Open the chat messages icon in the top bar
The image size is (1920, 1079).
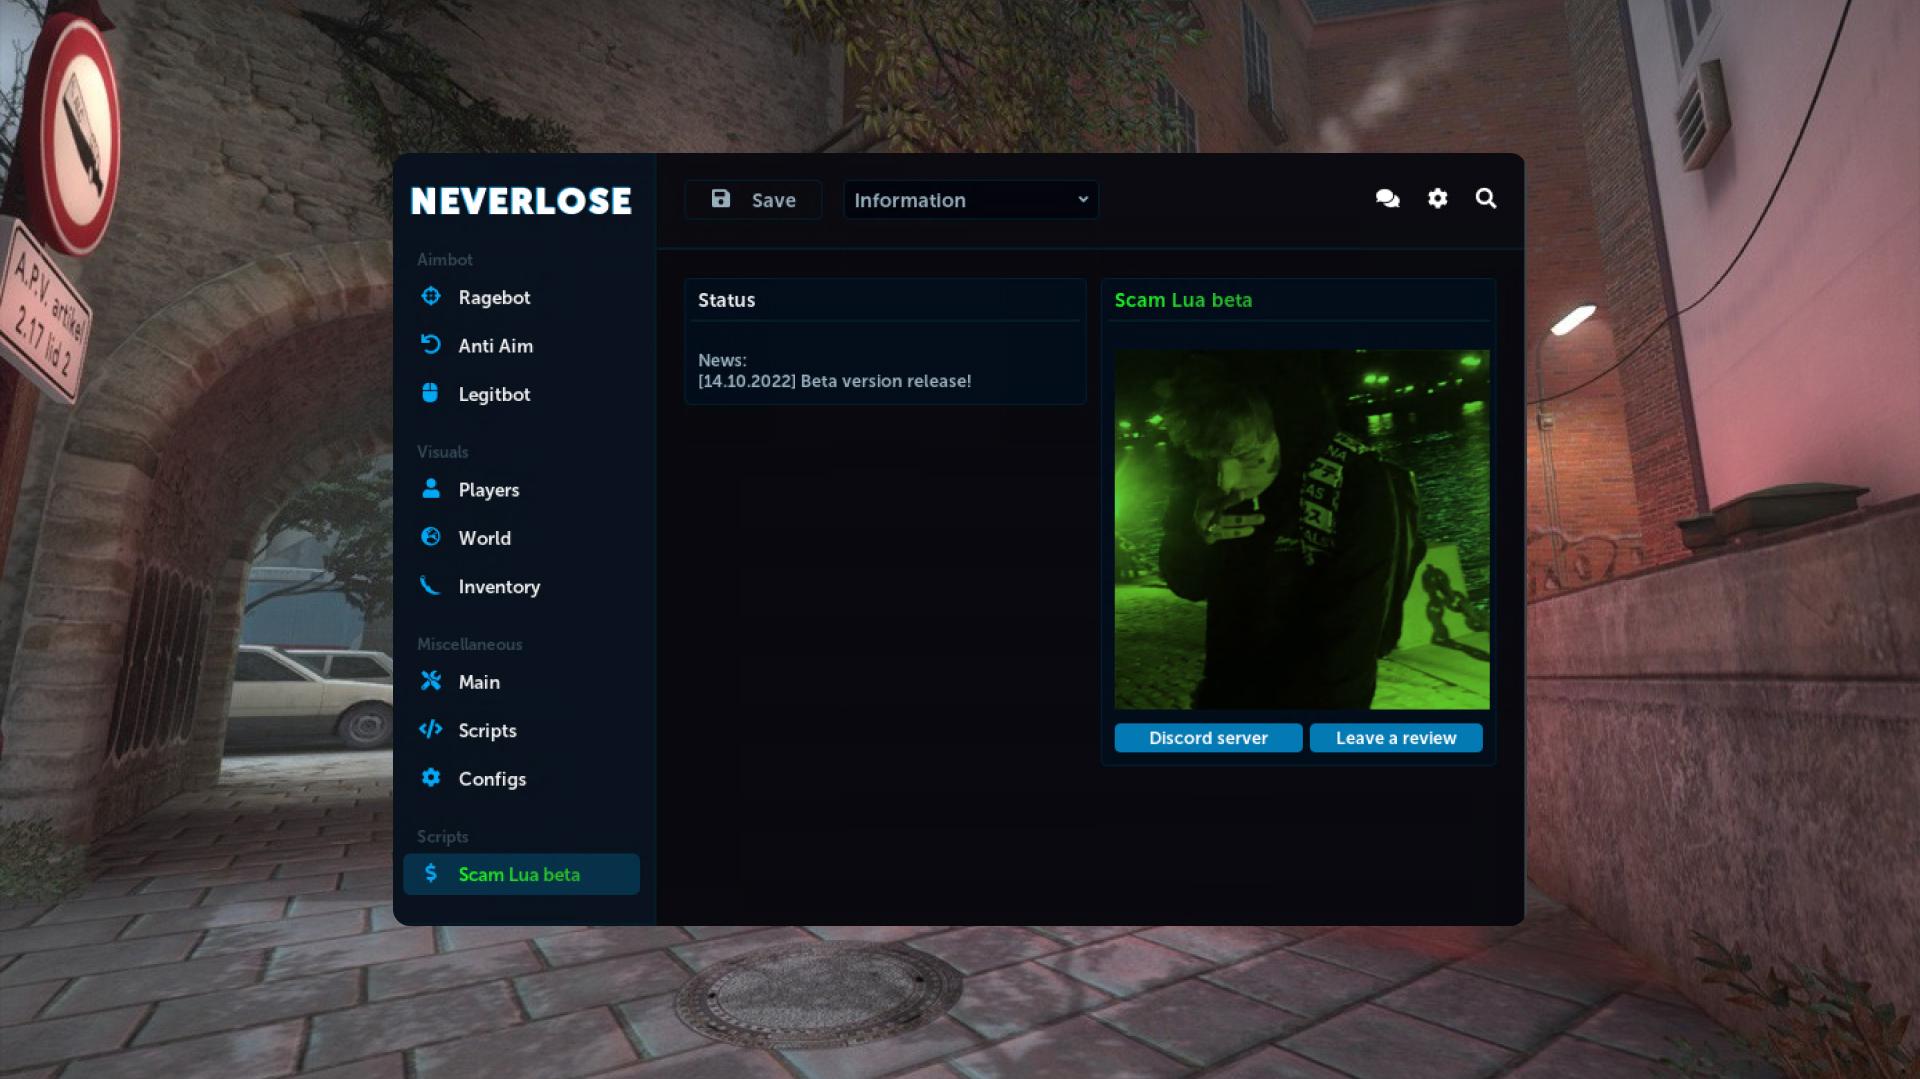point(1387,198)
